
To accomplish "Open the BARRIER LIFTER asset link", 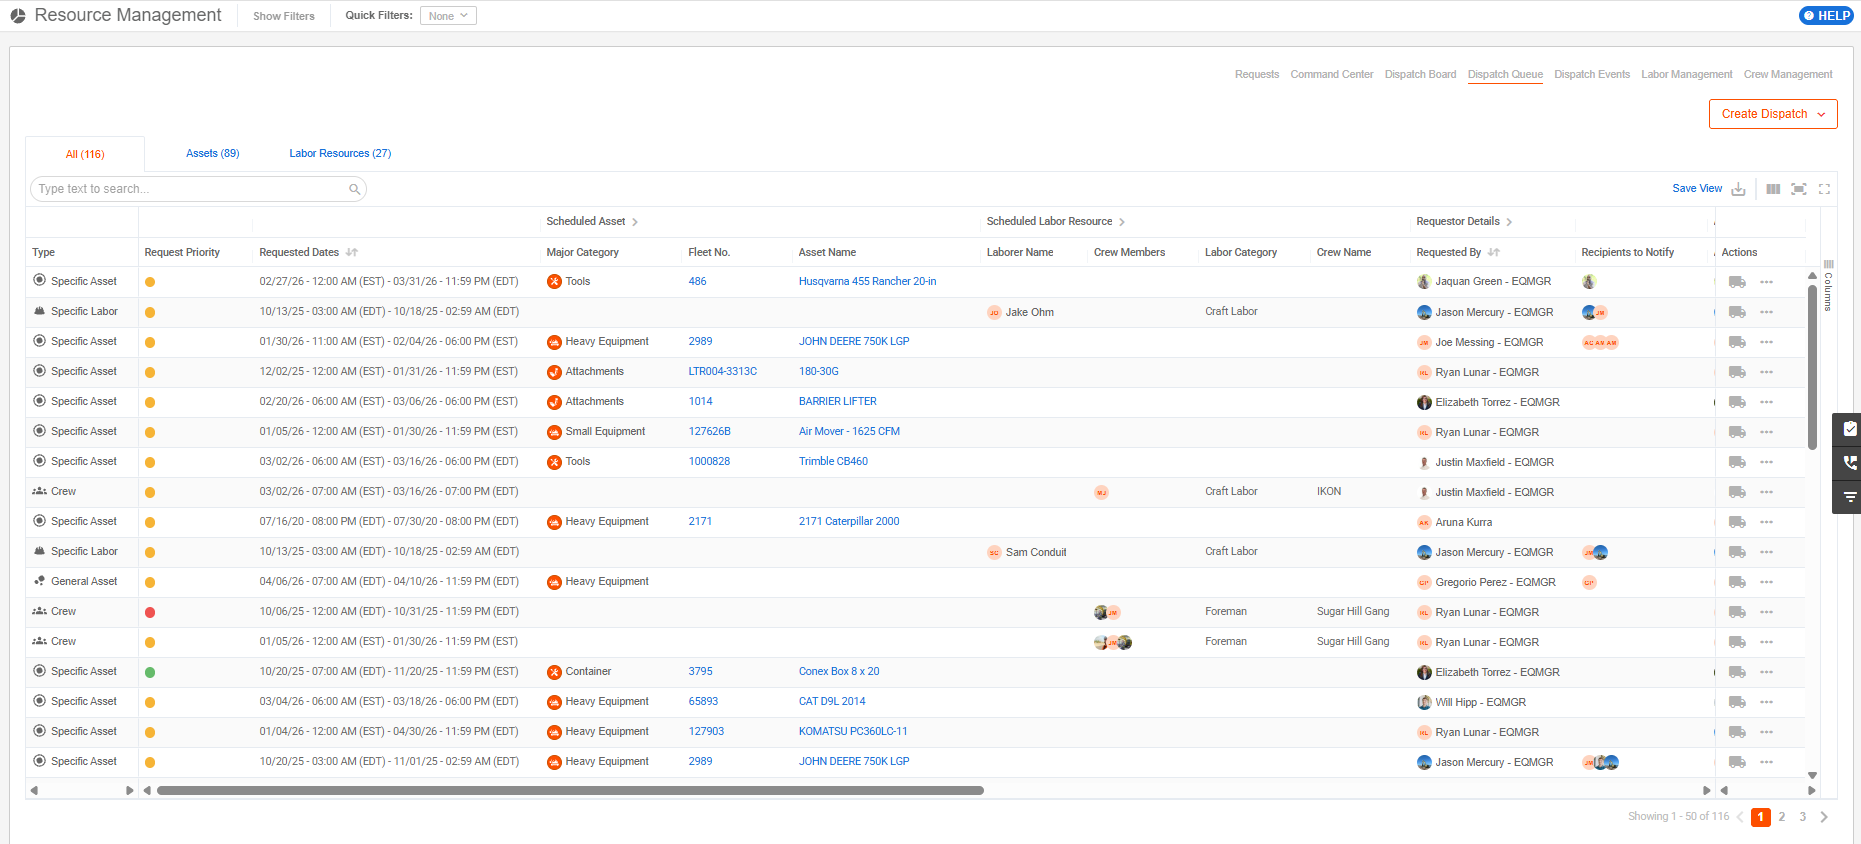I will click(x=837, y=402).
